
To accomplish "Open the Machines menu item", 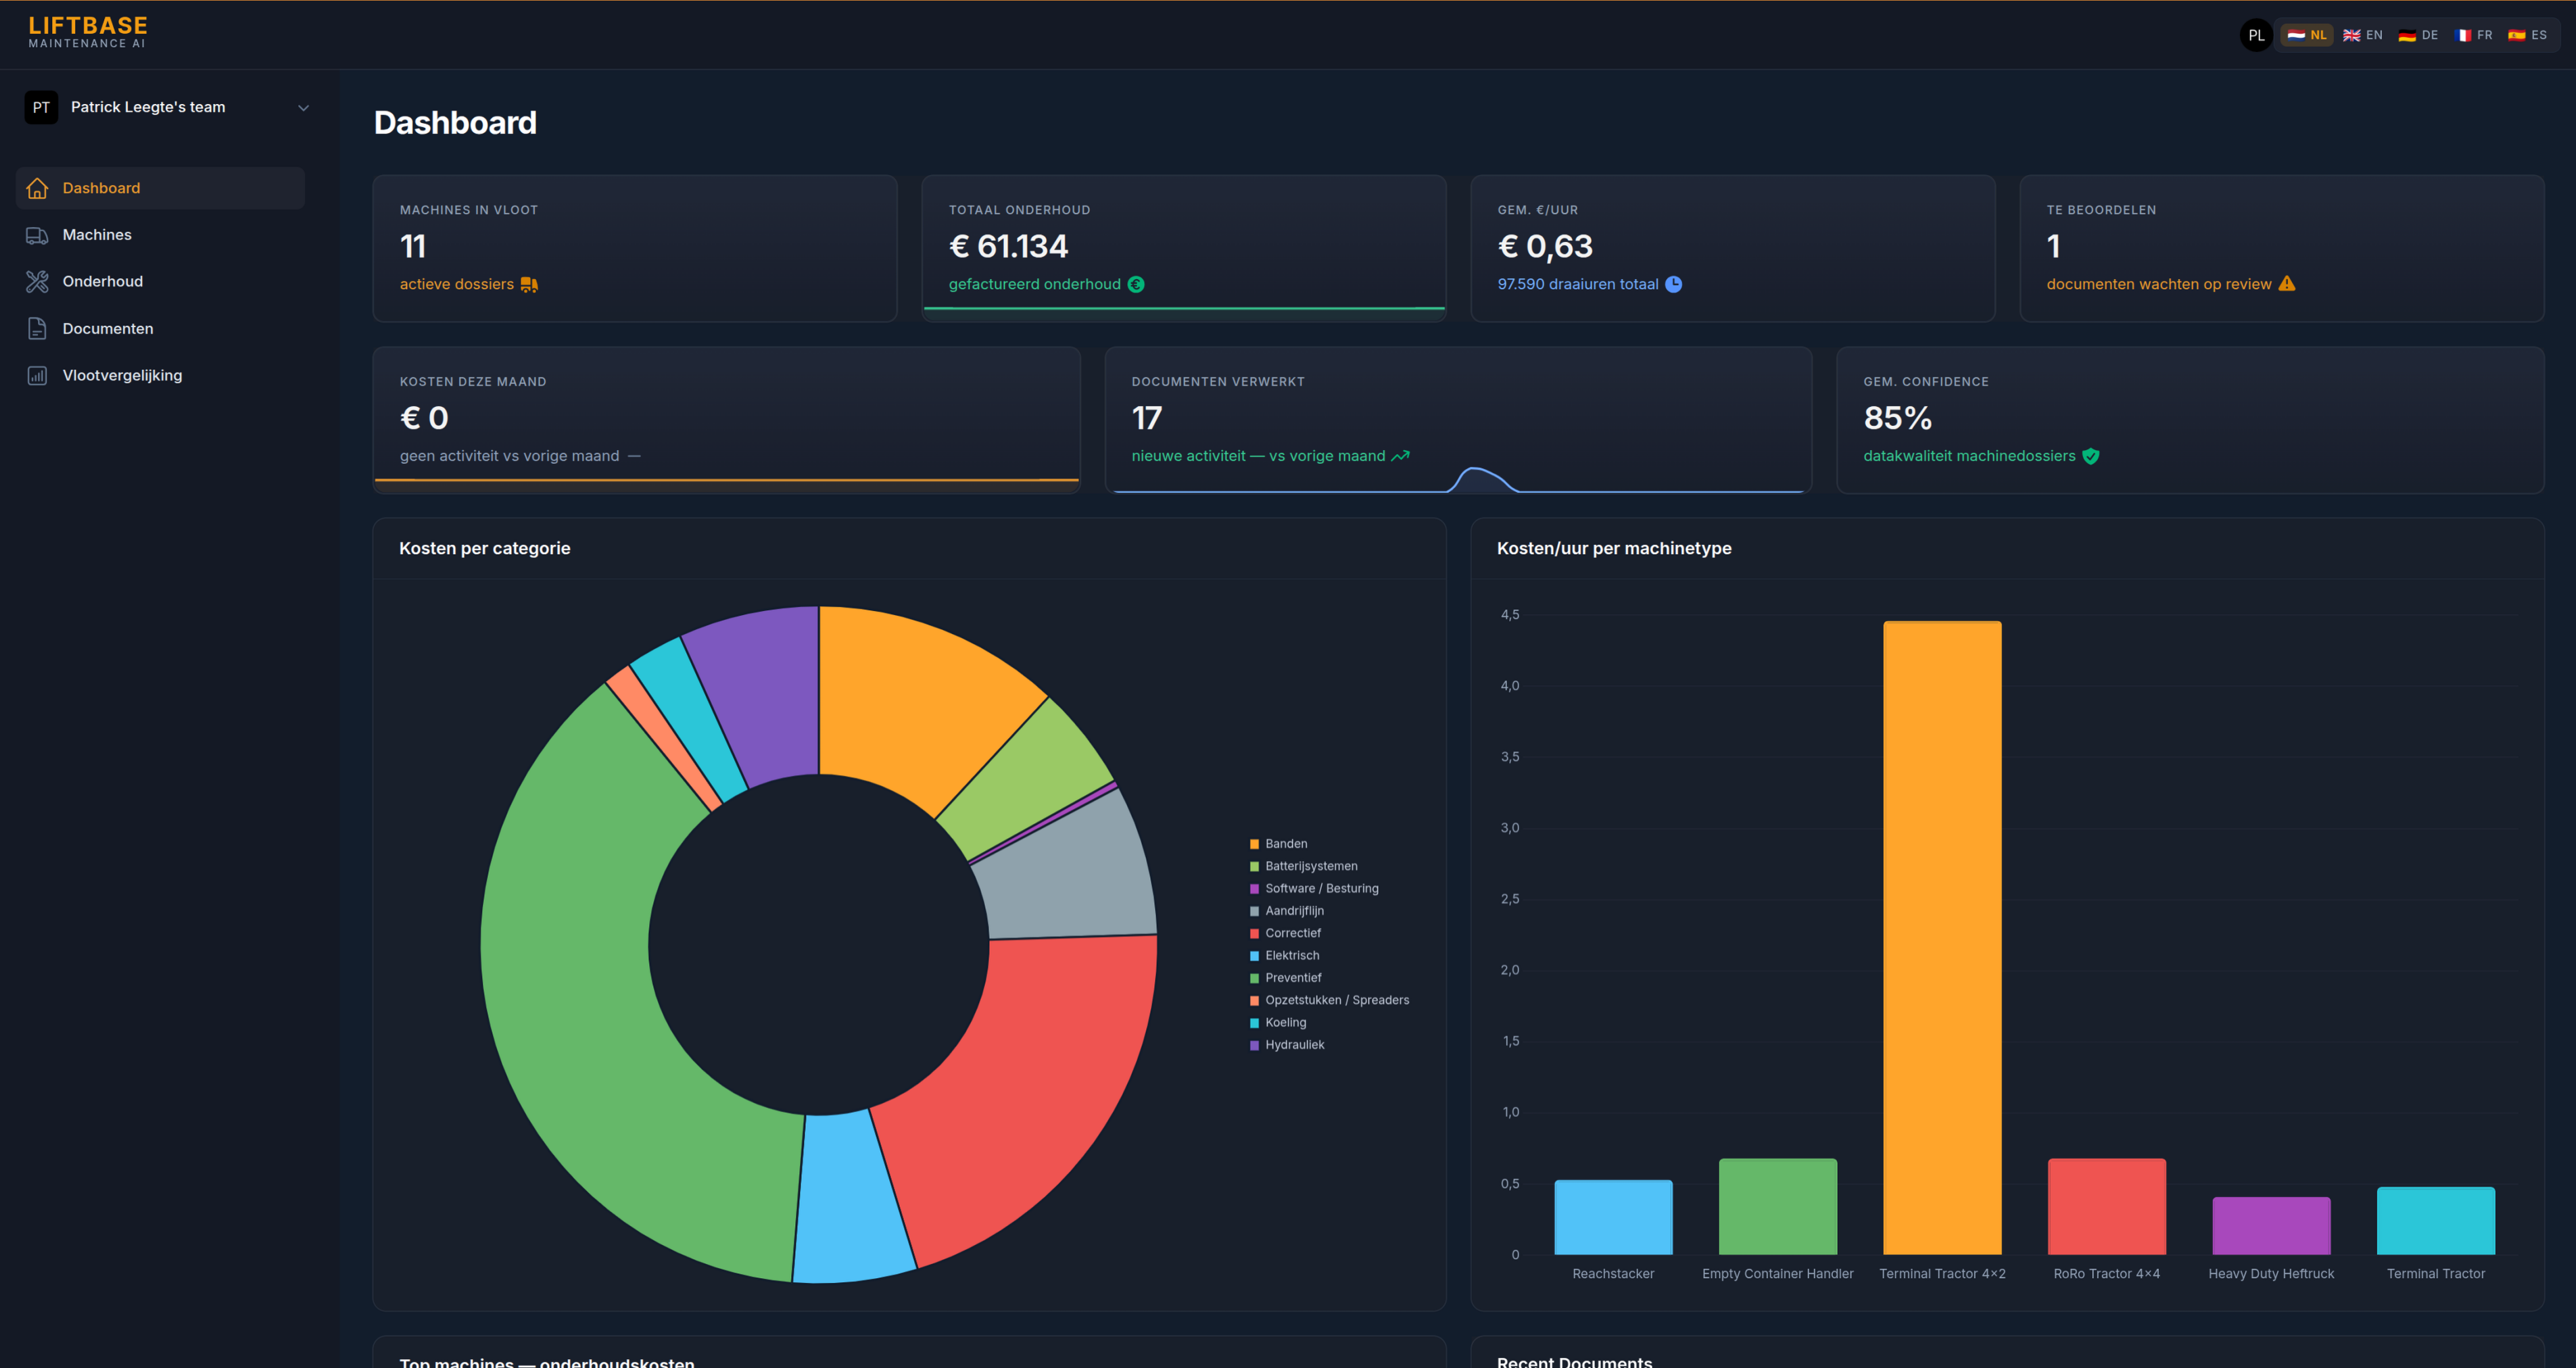I will tap(97, 235).
